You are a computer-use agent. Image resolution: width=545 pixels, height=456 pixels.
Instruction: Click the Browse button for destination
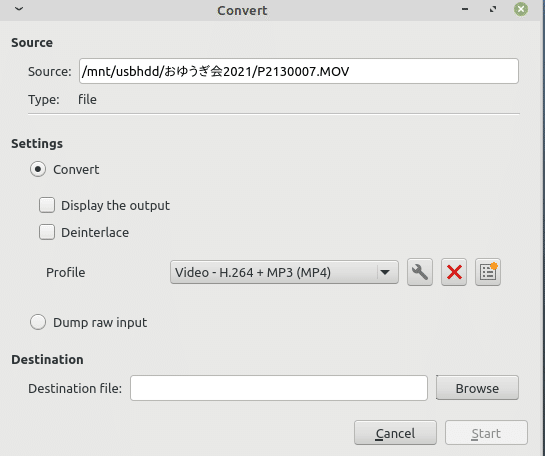click(477, 388)
